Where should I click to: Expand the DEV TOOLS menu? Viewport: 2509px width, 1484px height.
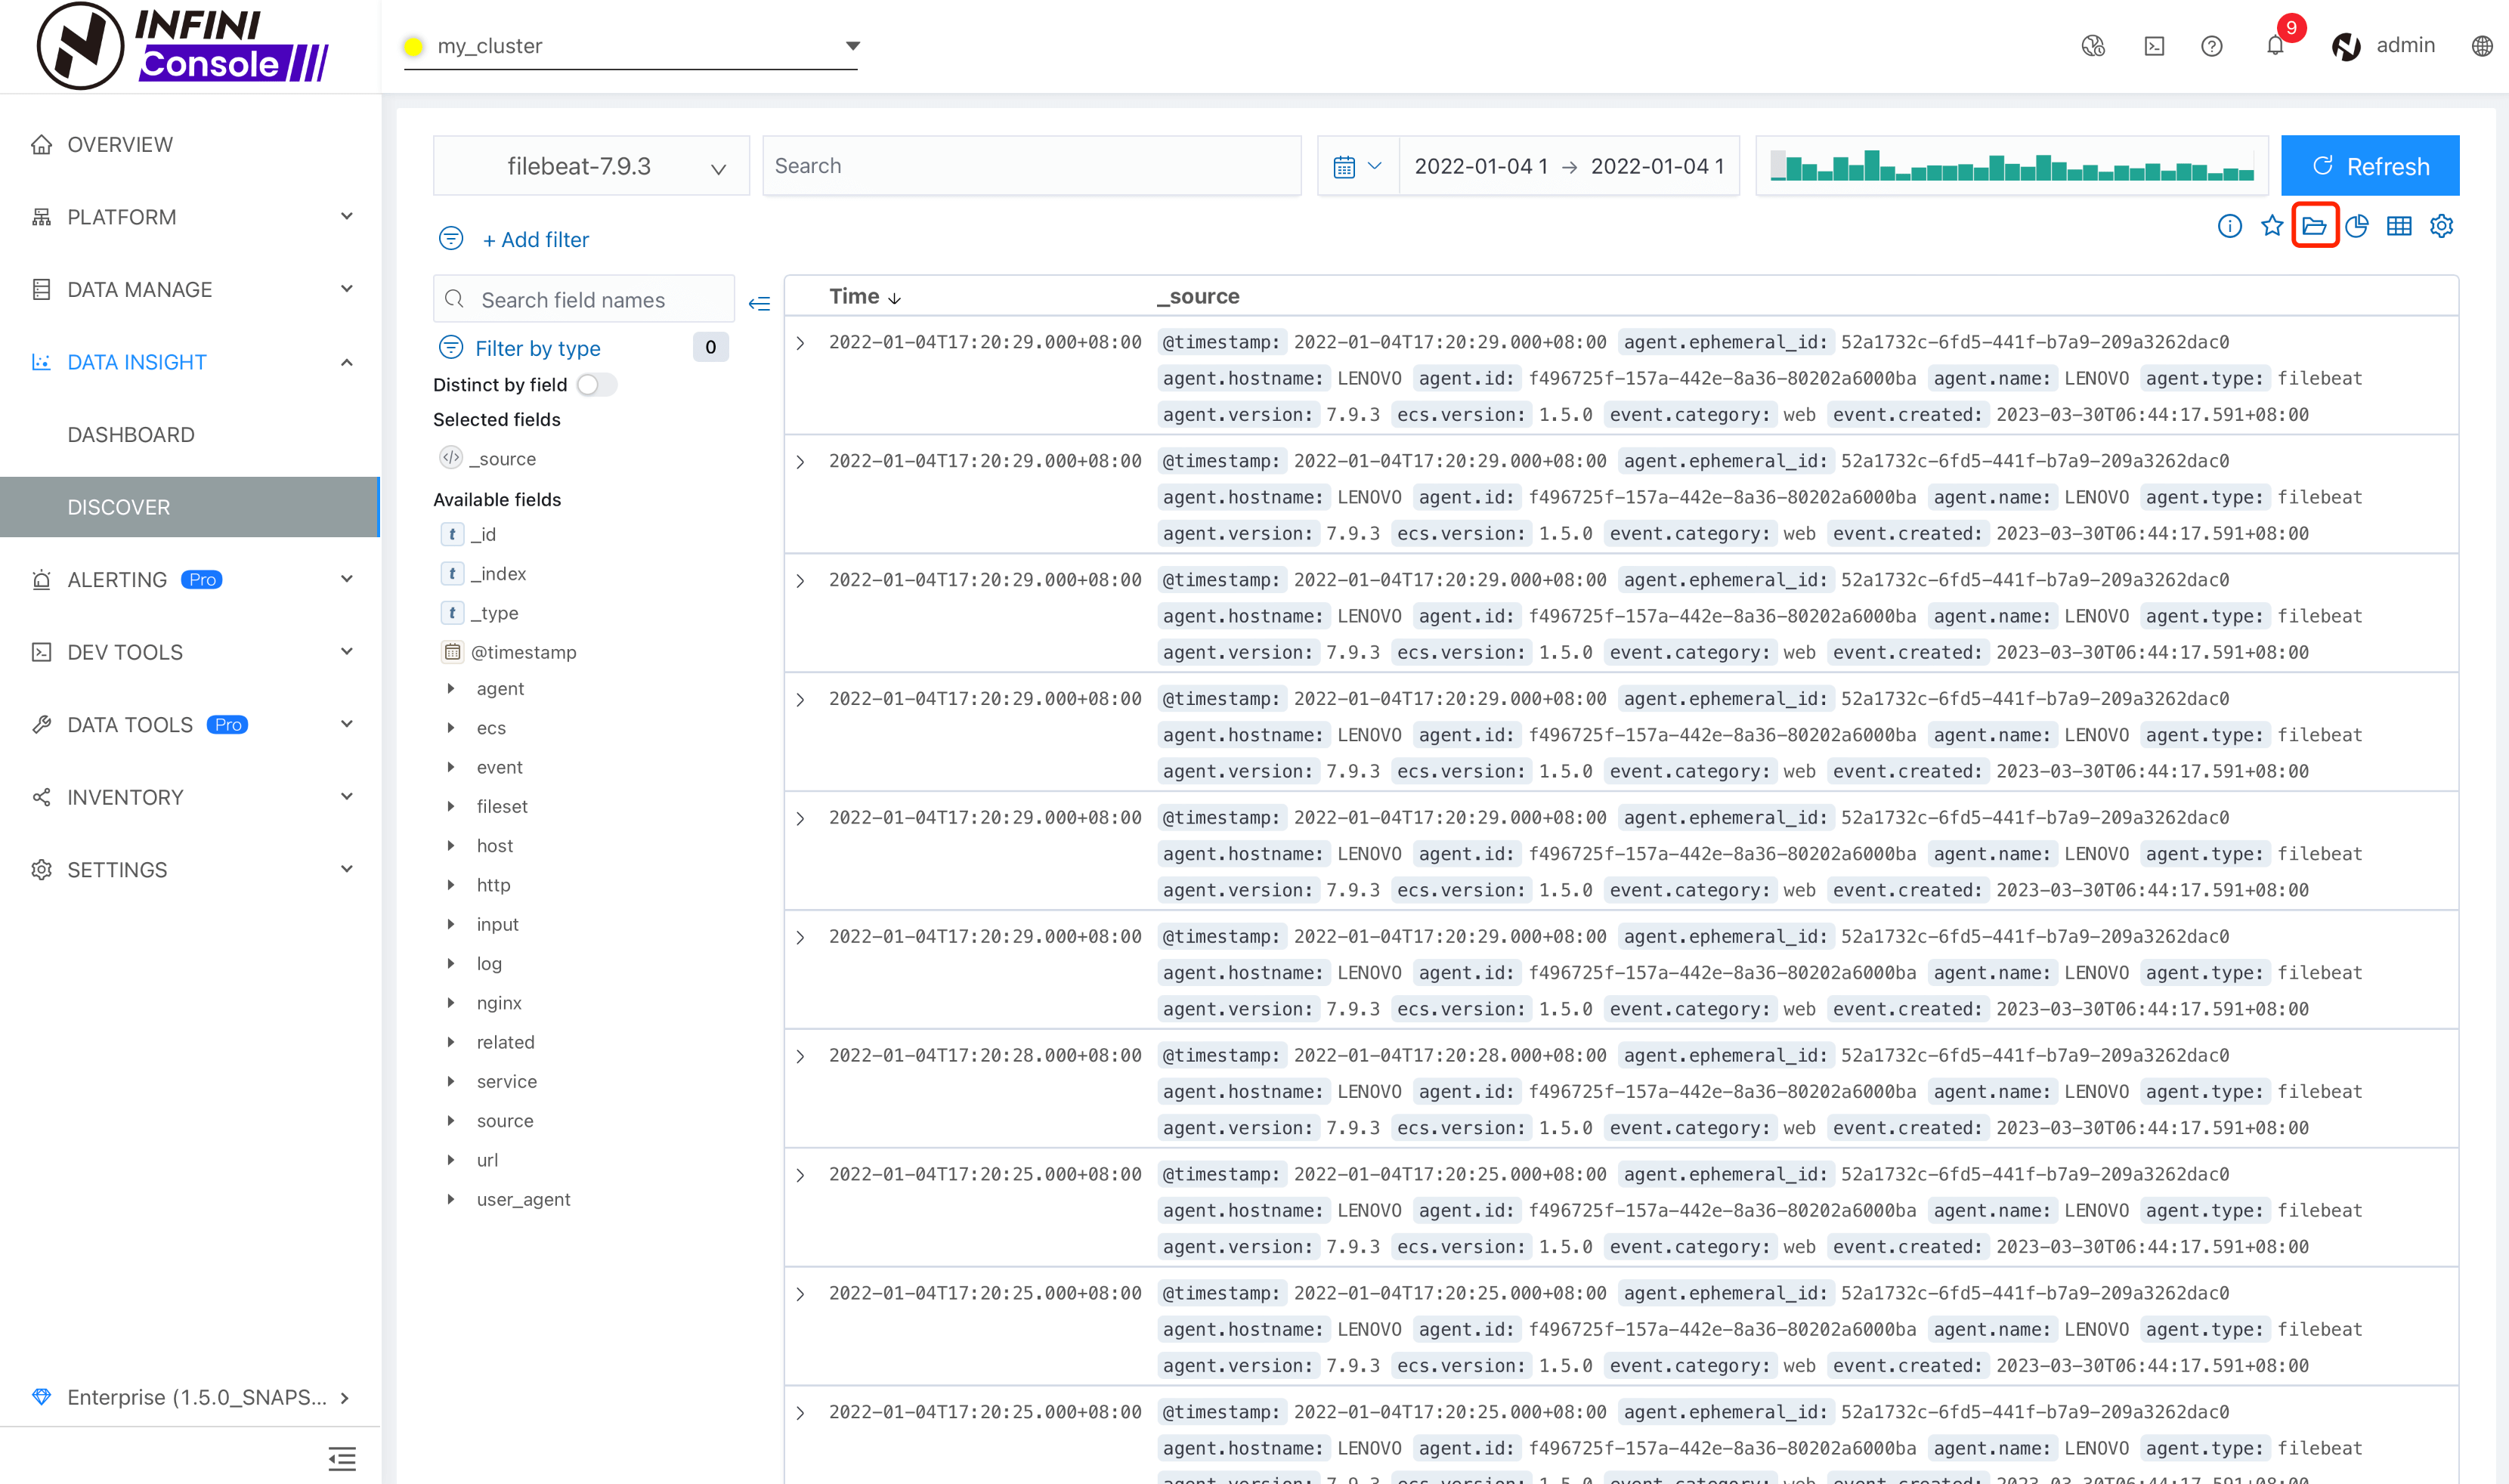[190, 652]
